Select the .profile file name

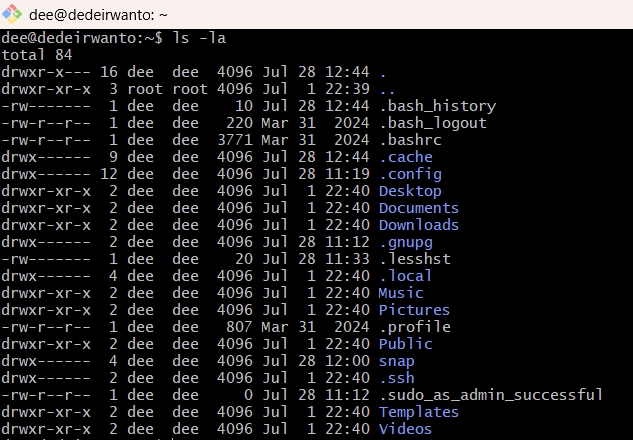click(415, 327)
